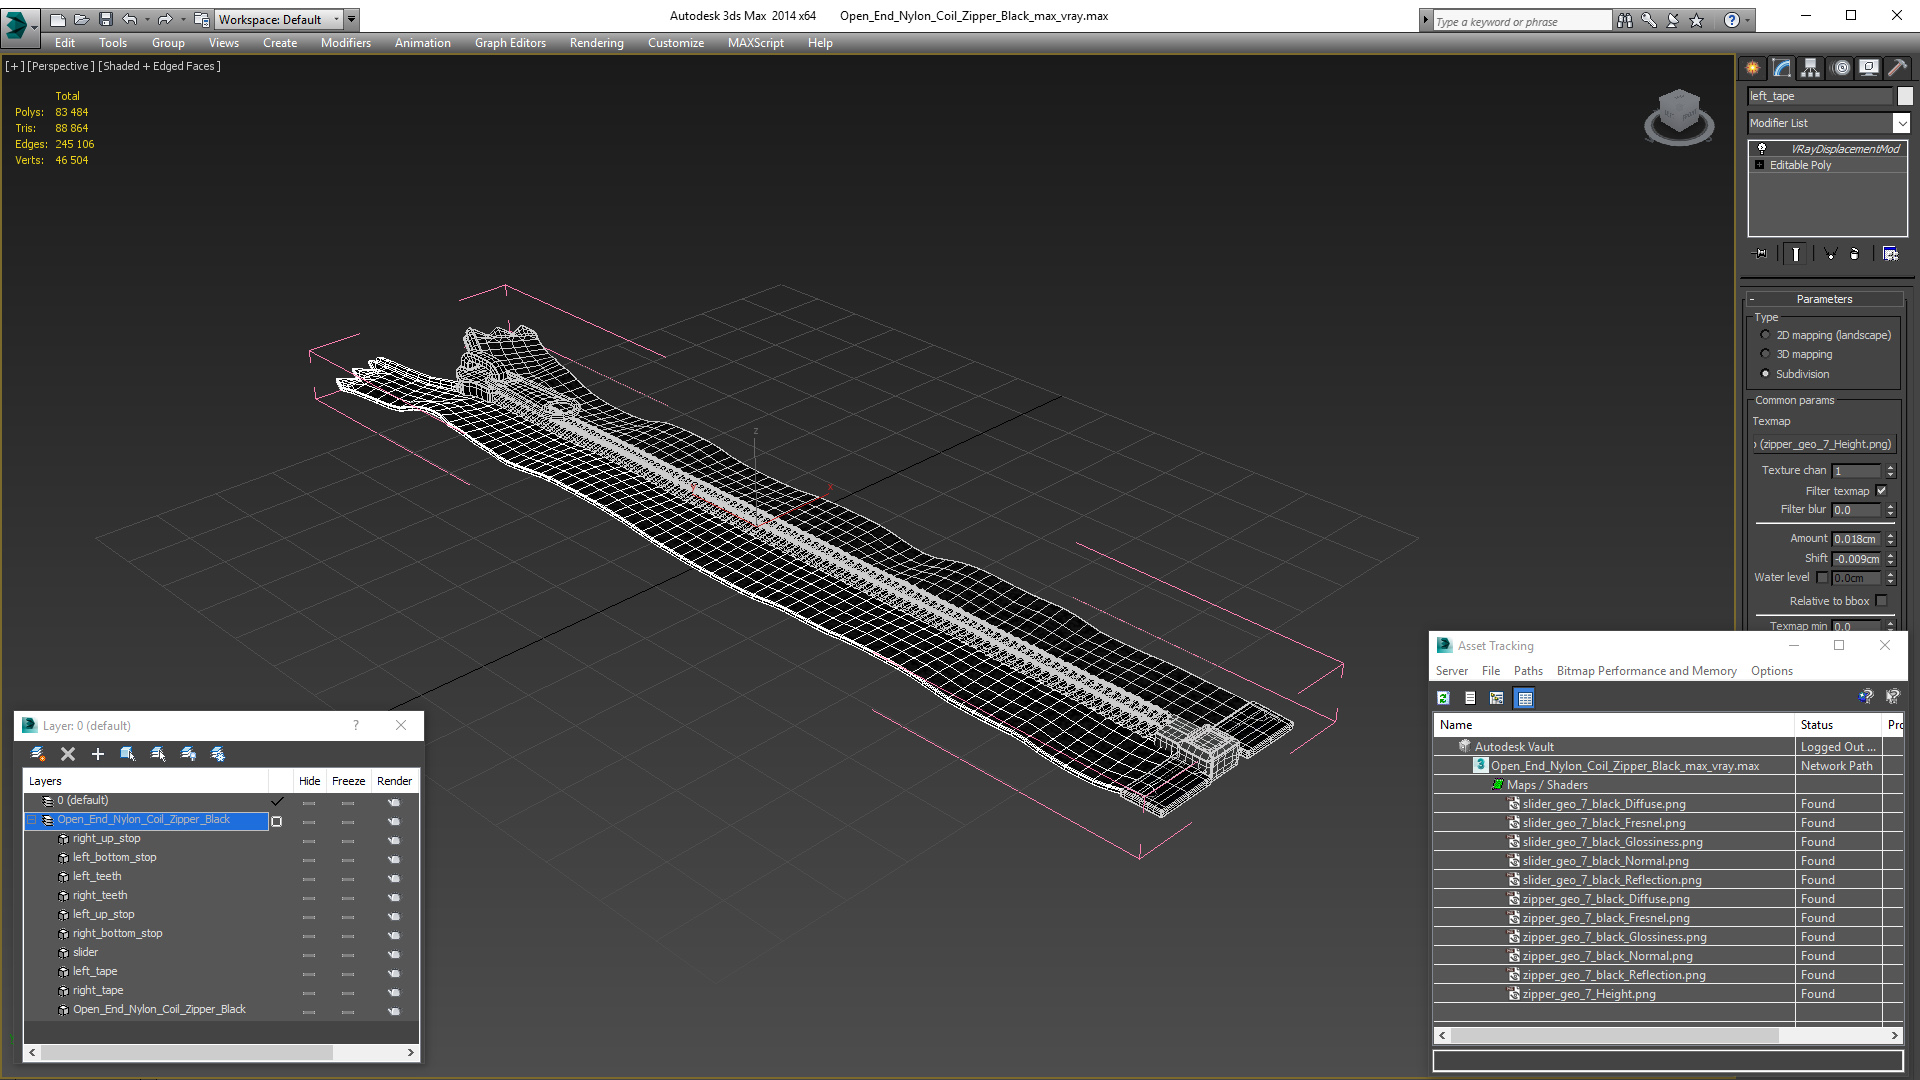Expand the Open_End_Nylon_Coil_Zipper_Black layer group
This screenshot has height=1080, width=1920.
[x=30, y=819]
